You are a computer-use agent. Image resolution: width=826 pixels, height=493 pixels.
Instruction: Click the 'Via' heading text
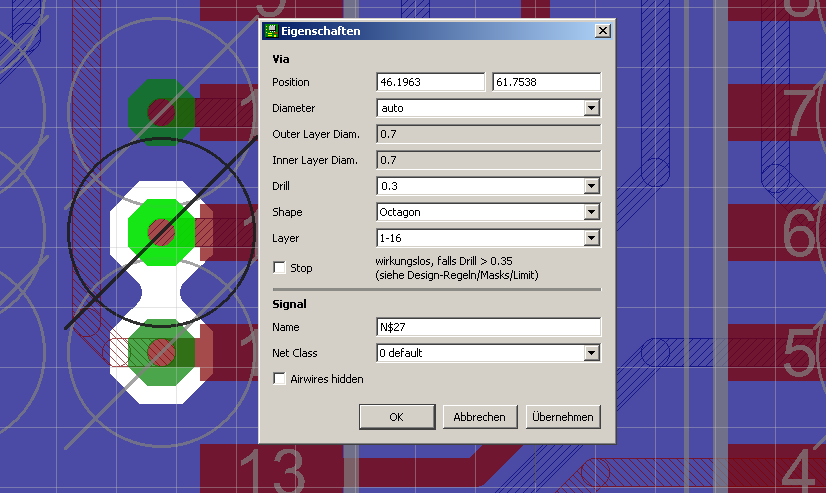click(x=281, y=59)
